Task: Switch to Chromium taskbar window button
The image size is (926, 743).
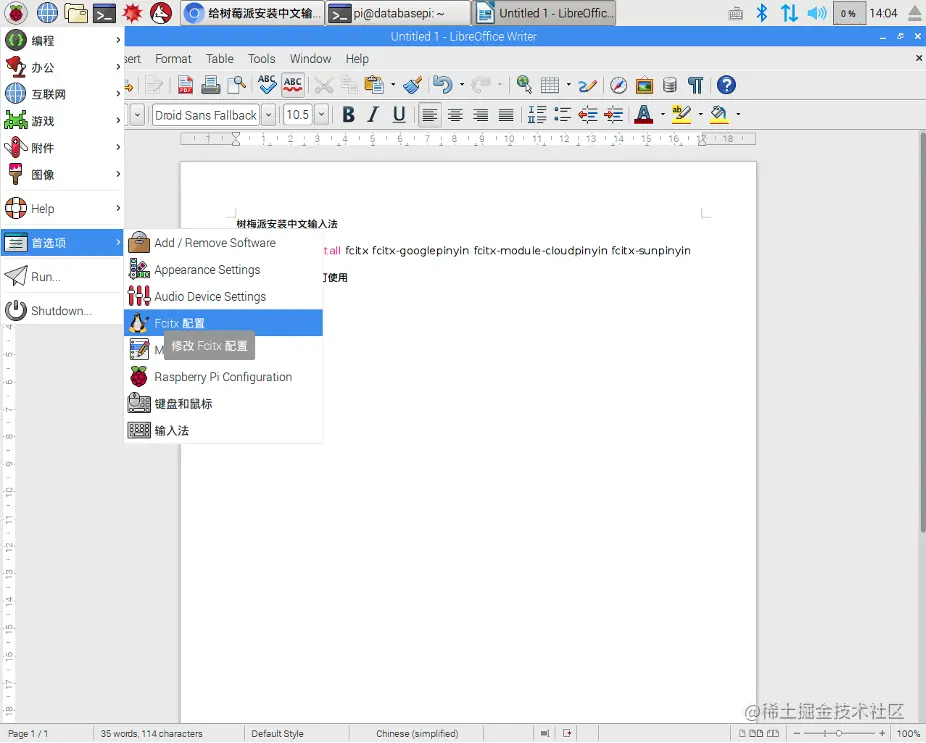Action: pyautogui.click(x=253, y=13)
